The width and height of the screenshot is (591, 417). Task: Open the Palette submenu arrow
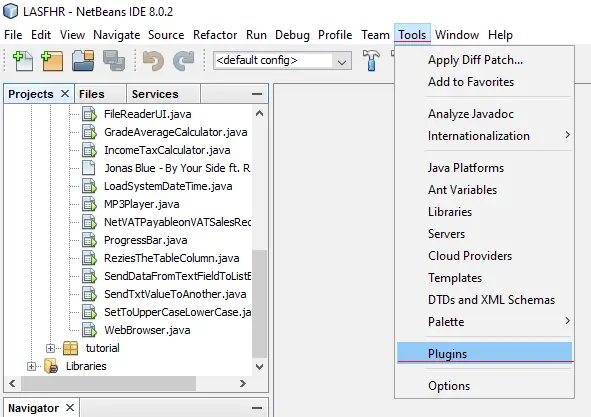(567, 321)
